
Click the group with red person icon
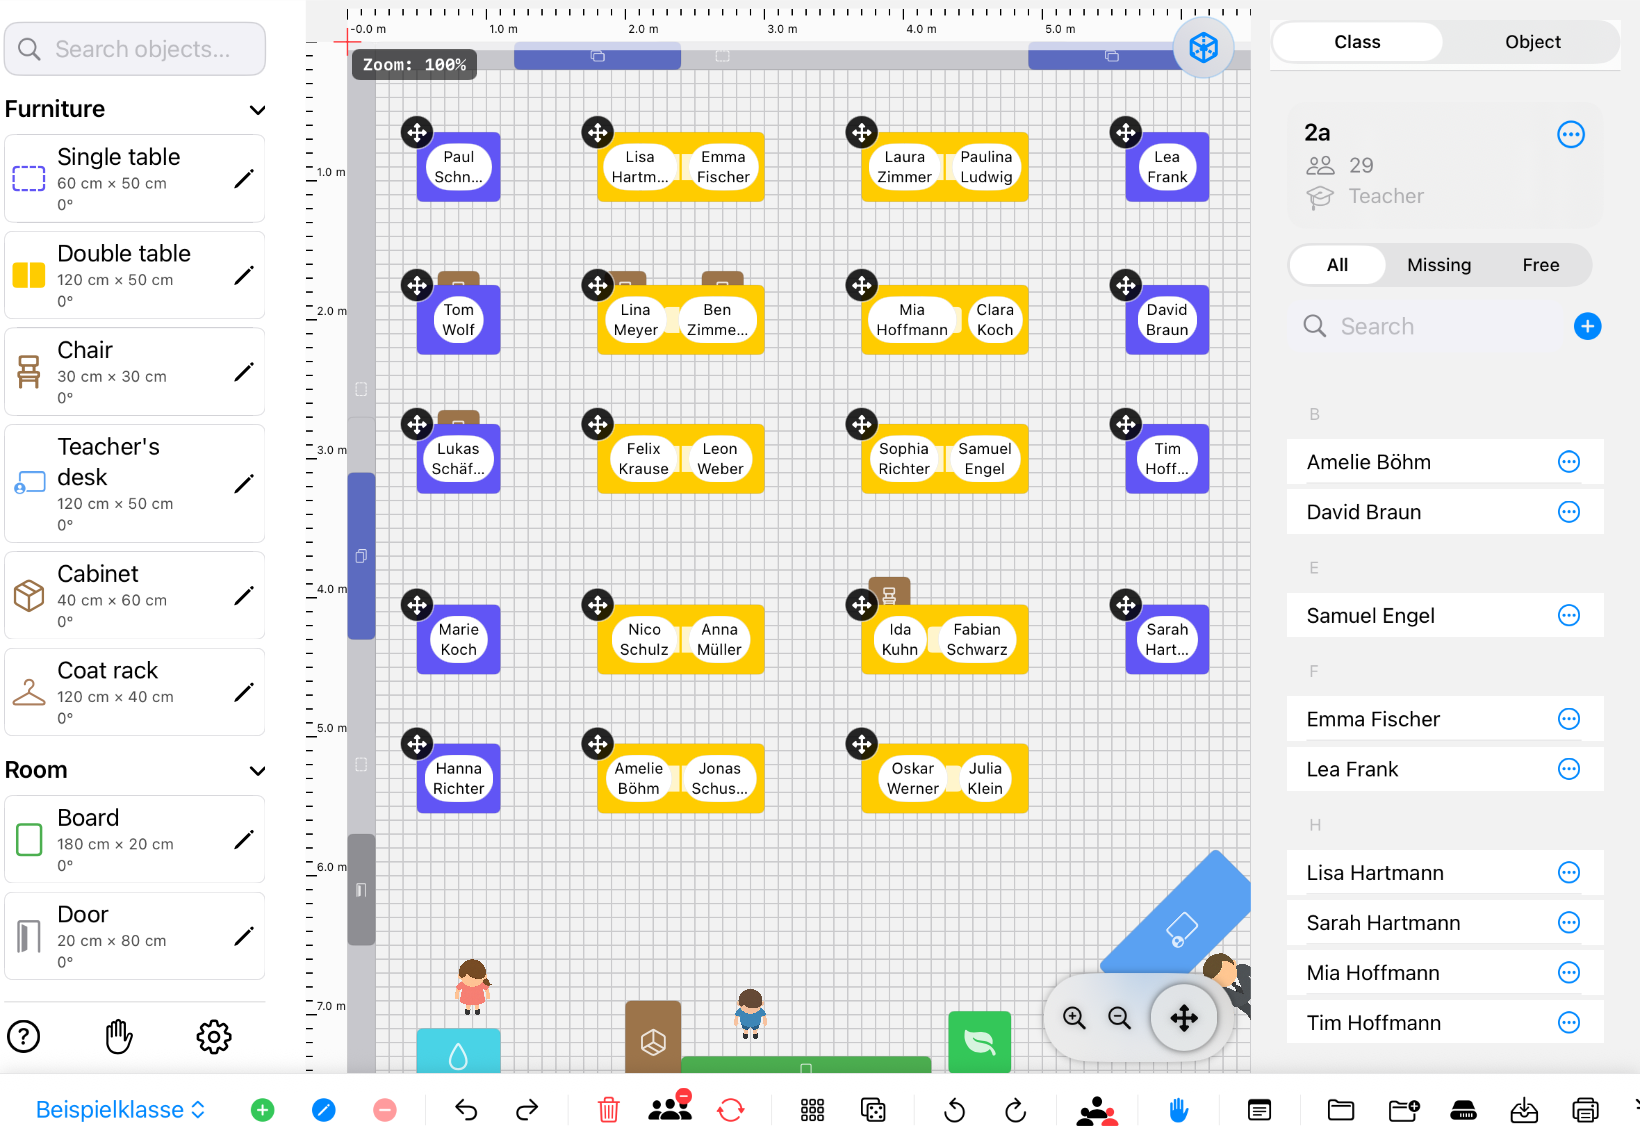tap(1097, 1110)
